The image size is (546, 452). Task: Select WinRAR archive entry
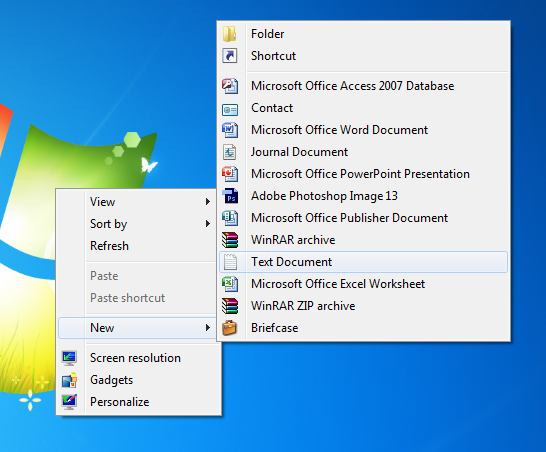click(x=364, y=240)
